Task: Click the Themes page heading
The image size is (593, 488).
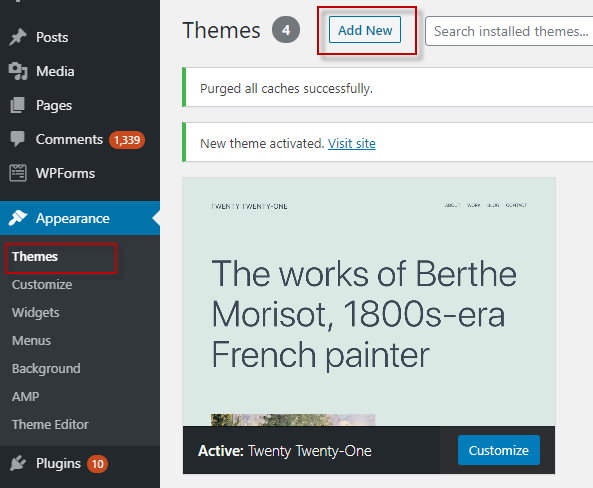Action: pos(221,30)
